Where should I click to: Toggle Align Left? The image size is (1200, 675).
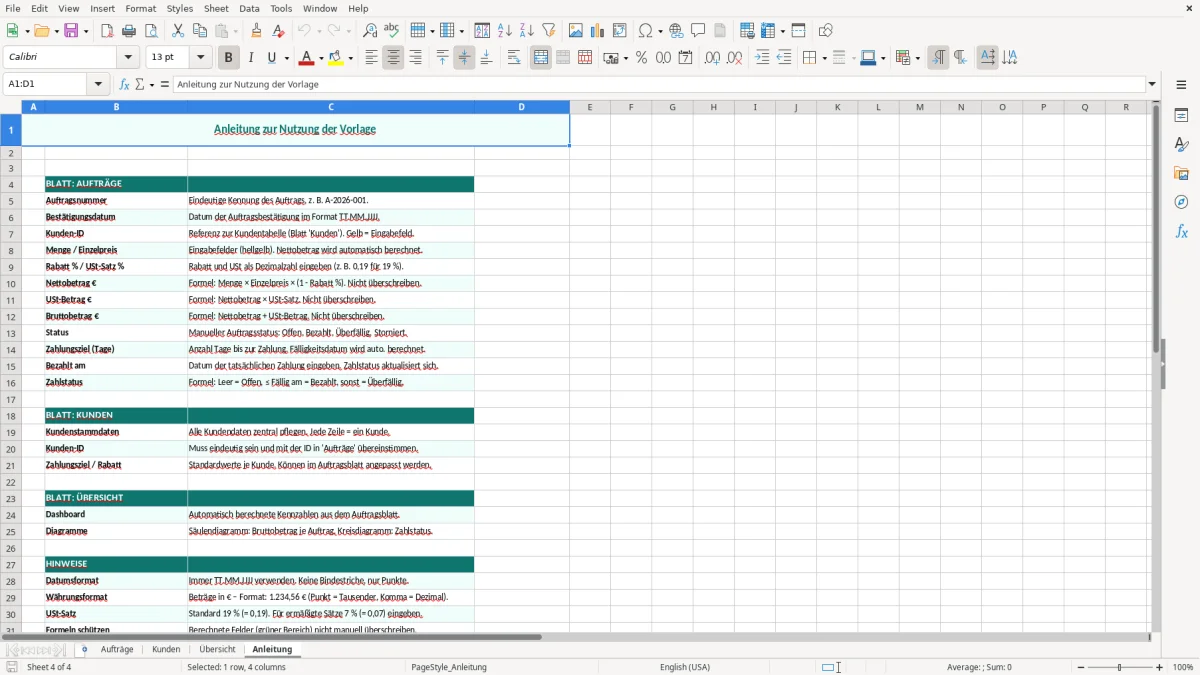[x=371, y=58]
